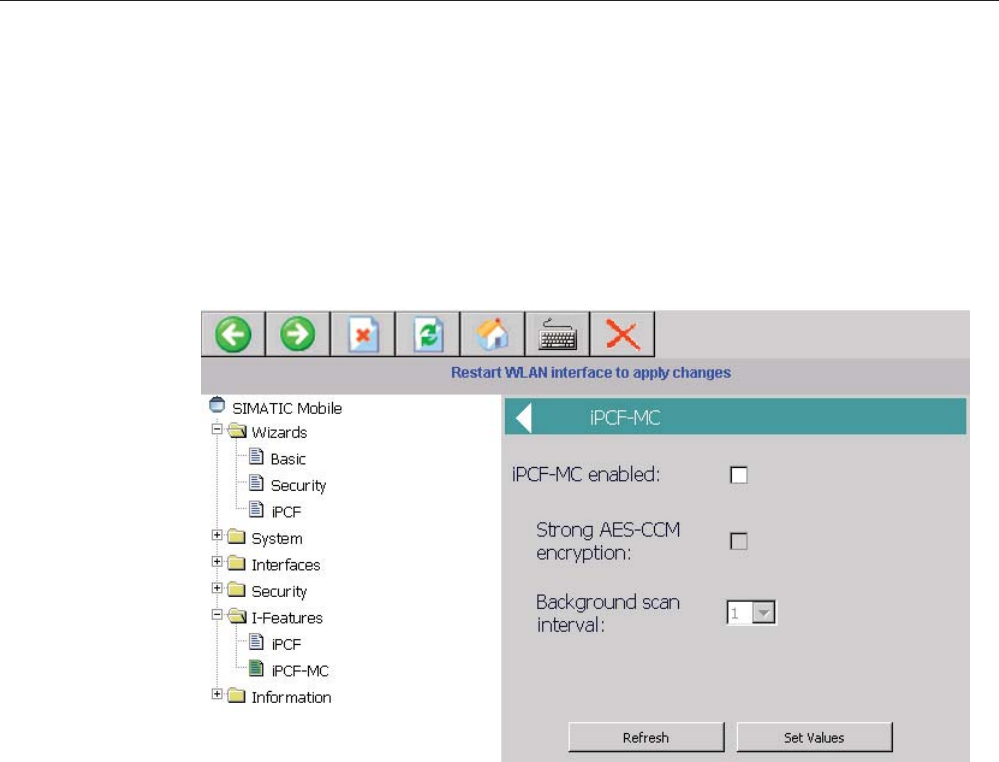Click the Security folder icon in tree

[236, 590]
